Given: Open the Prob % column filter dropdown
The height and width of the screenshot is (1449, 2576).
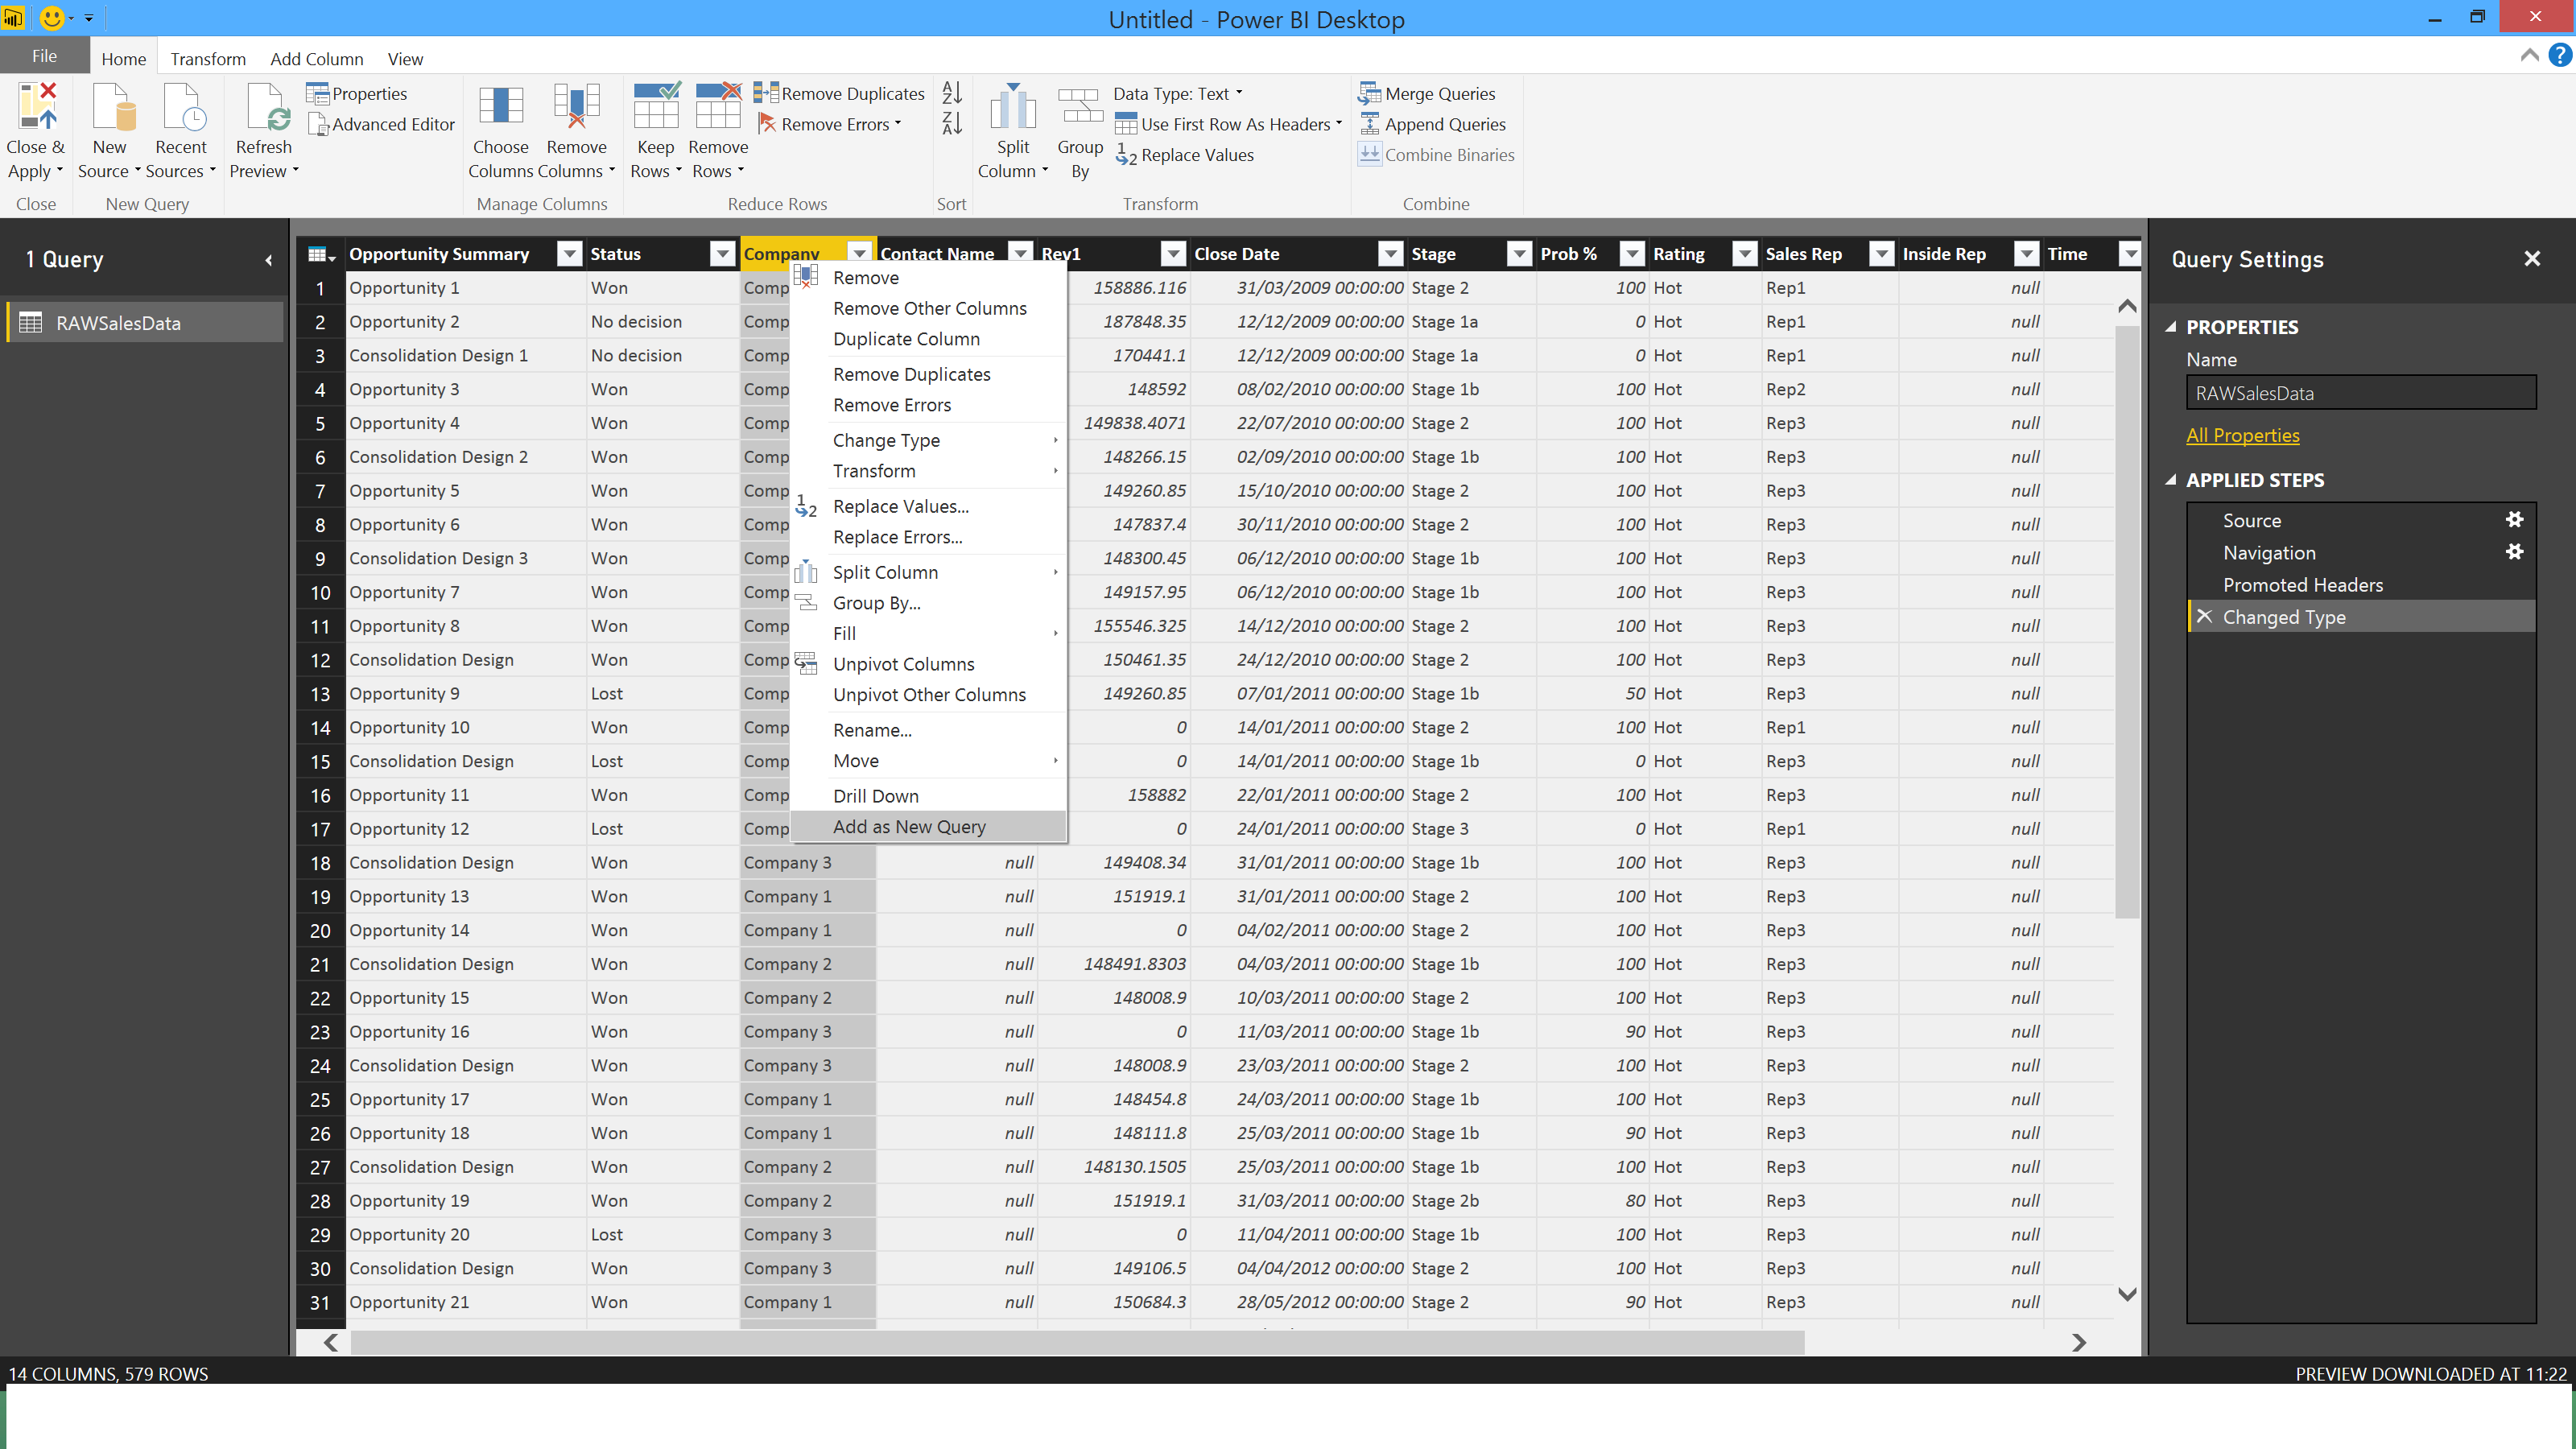Looking at the screenshot, I should click(1632, 254).
